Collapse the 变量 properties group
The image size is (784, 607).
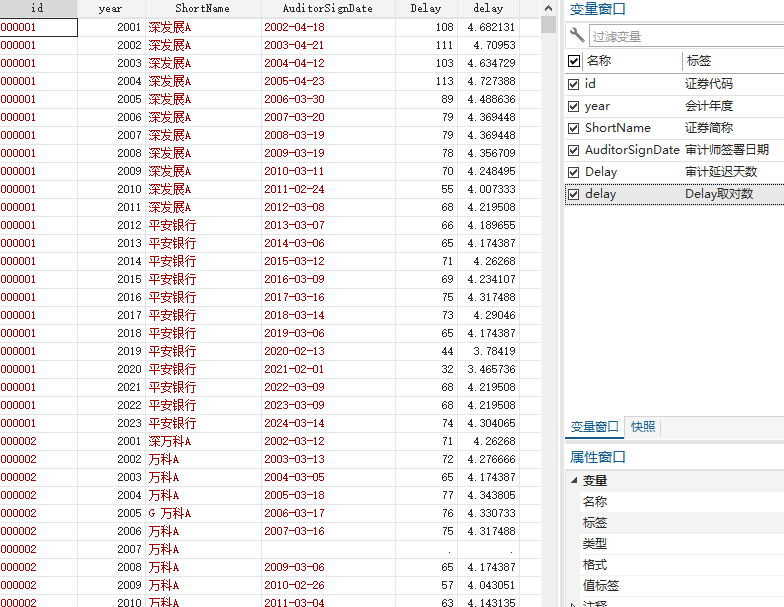point(574,480)
